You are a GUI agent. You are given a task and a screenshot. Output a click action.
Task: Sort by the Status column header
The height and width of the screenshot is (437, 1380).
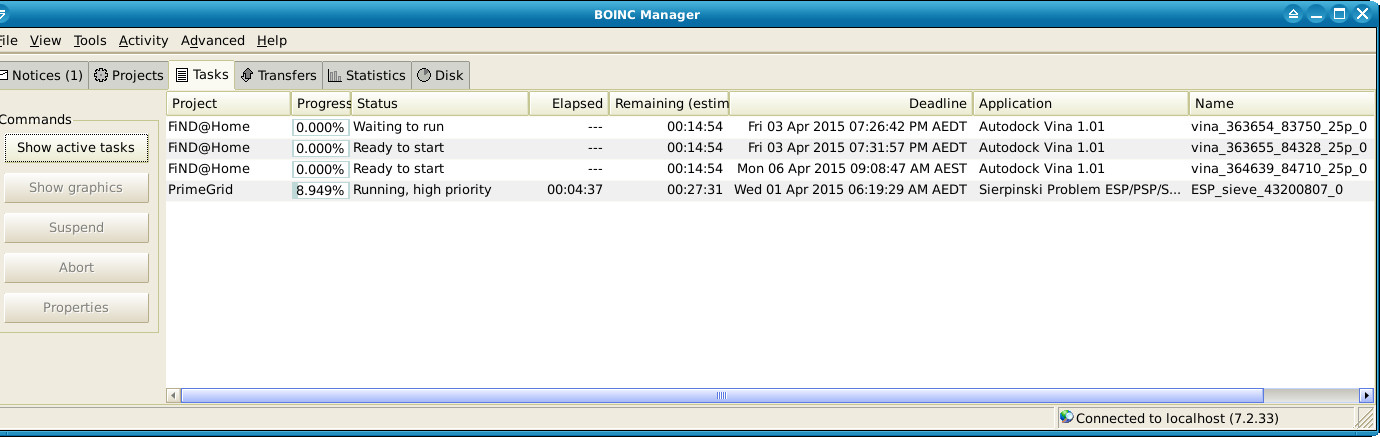pyautogui.click(x=440, y=103)
